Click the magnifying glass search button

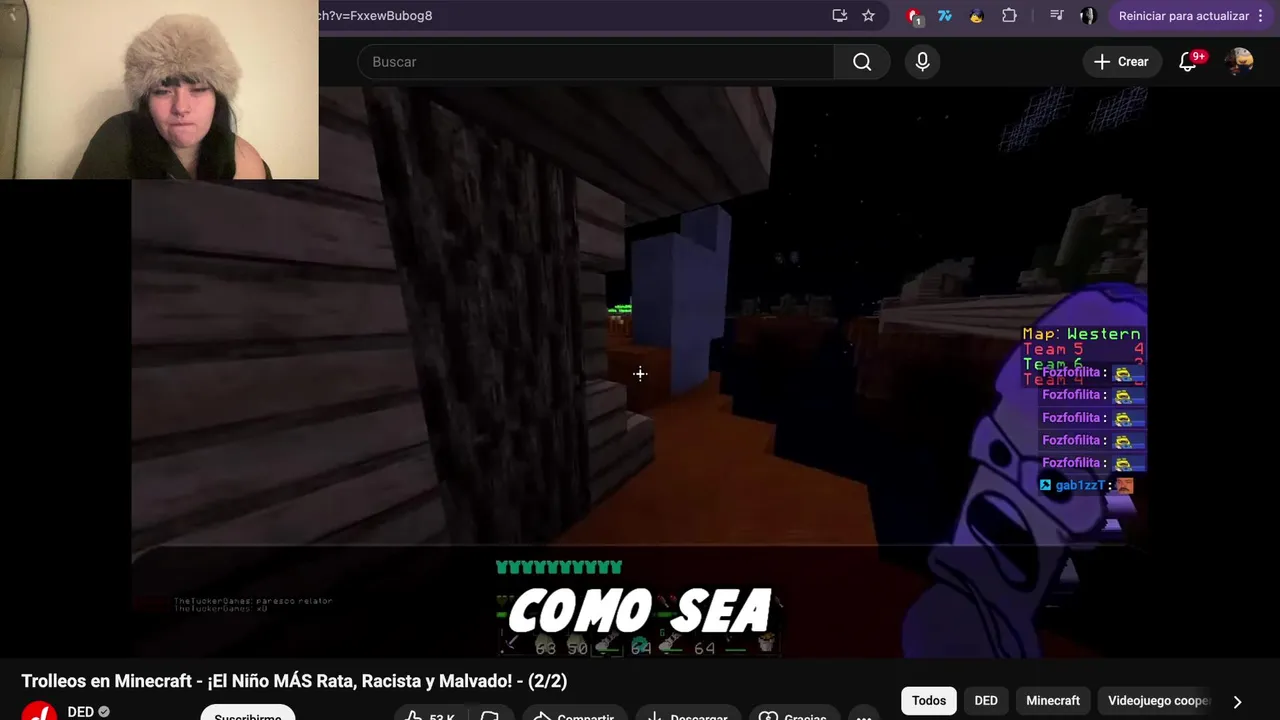point(862,62)
